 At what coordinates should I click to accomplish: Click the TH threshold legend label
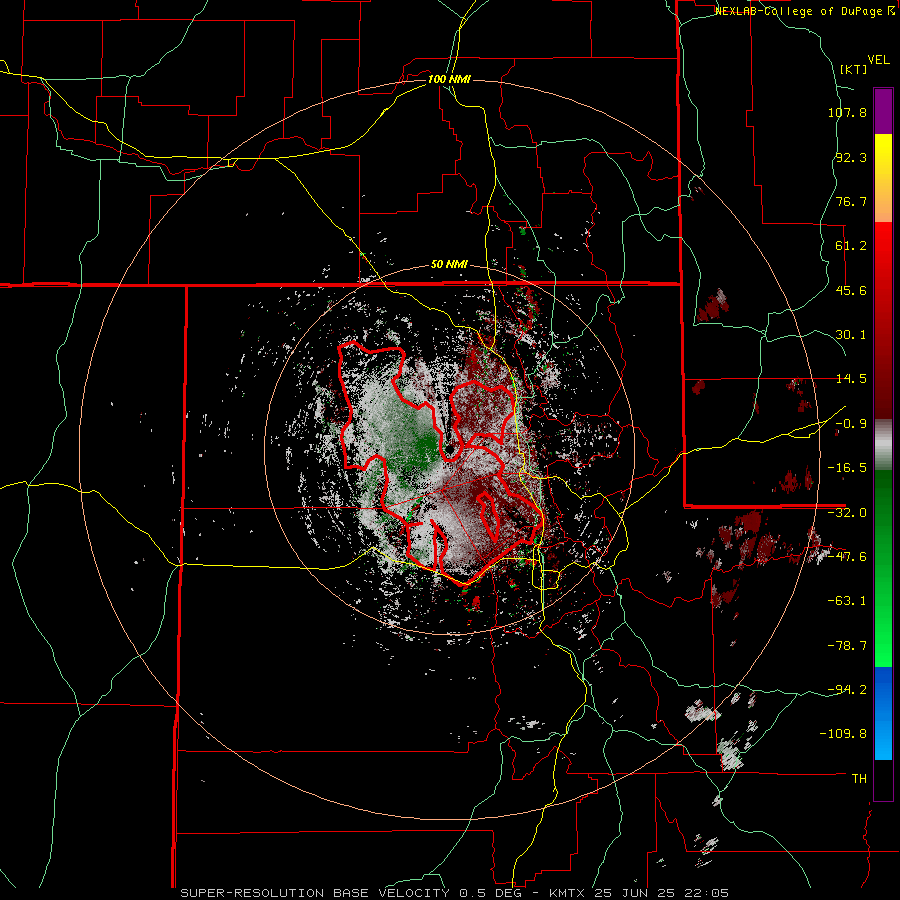tap(859, 779)
